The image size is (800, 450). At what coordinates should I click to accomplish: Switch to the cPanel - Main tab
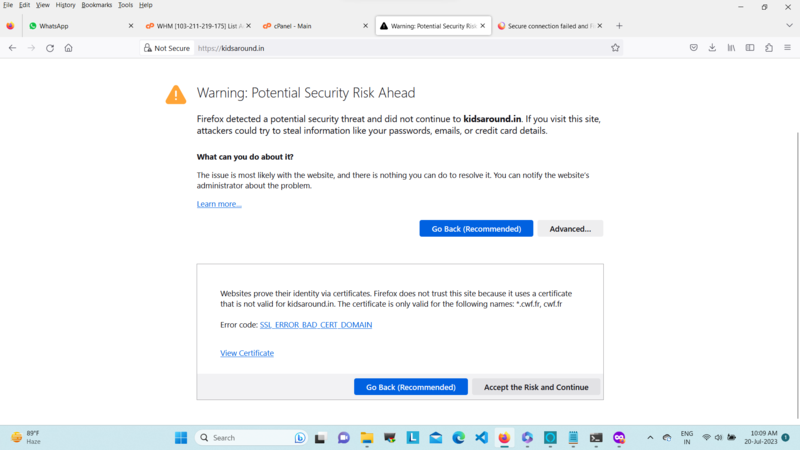[305, 25]
